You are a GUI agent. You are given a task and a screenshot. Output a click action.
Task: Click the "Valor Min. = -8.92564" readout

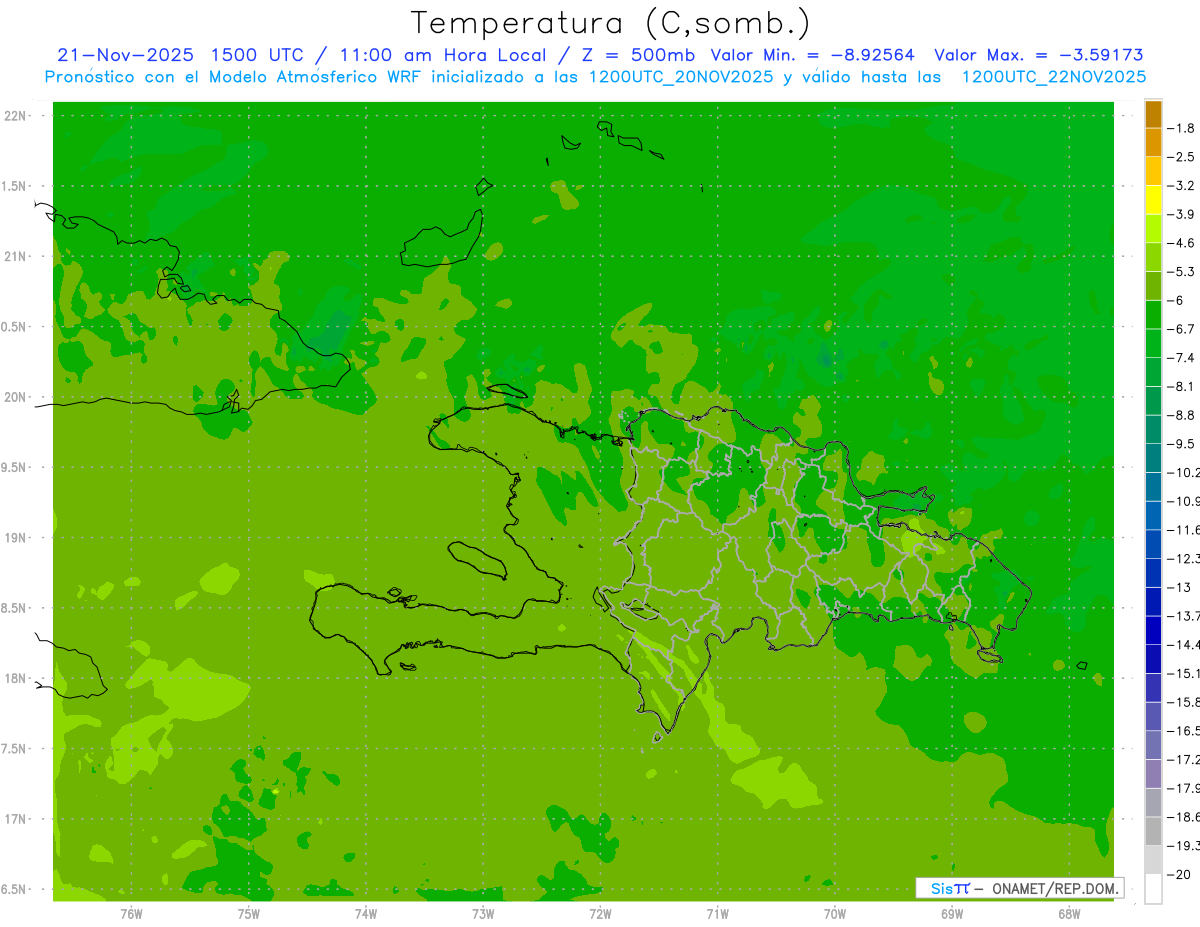point(813,55)
